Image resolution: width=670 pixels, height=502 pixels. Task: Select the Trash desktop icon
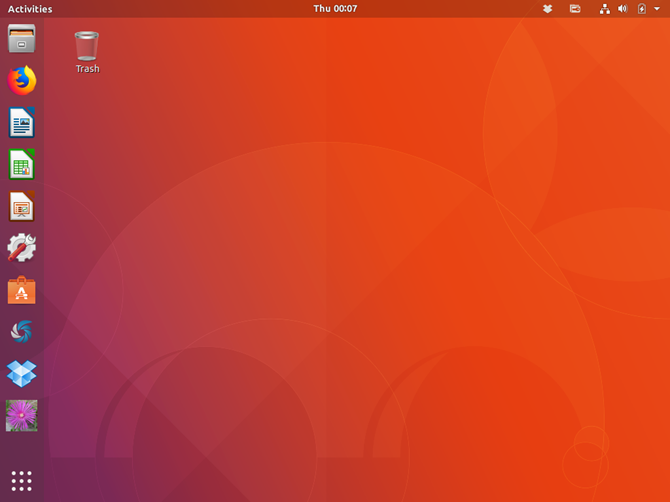click(x=87, y=52)
